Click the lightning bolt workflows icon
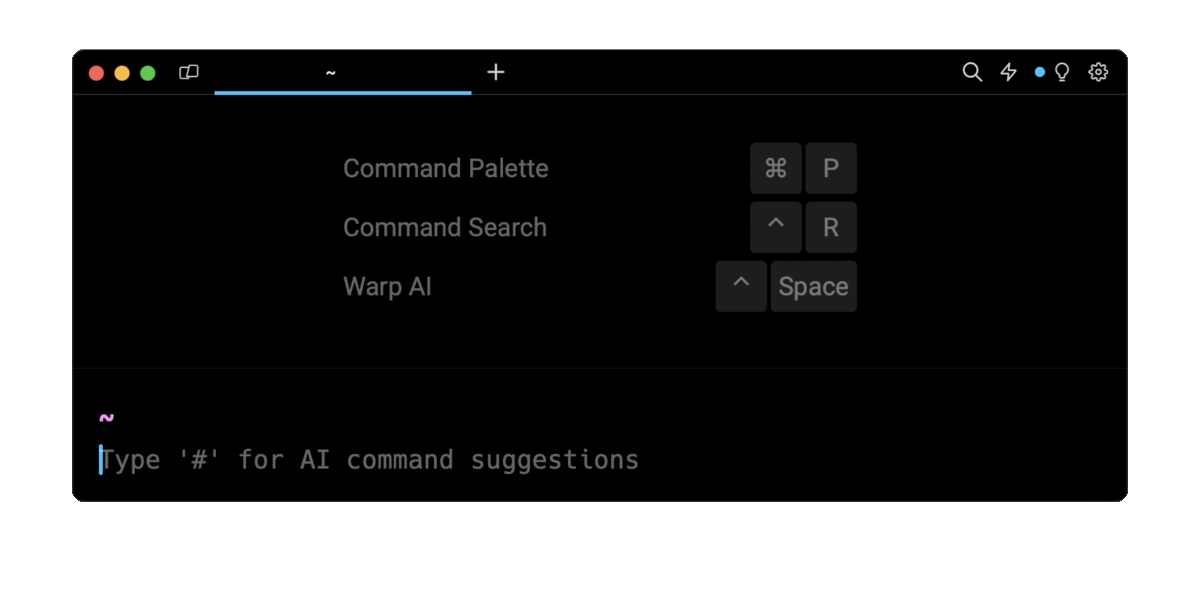The image size is (1200, 597). [1008, 72]
